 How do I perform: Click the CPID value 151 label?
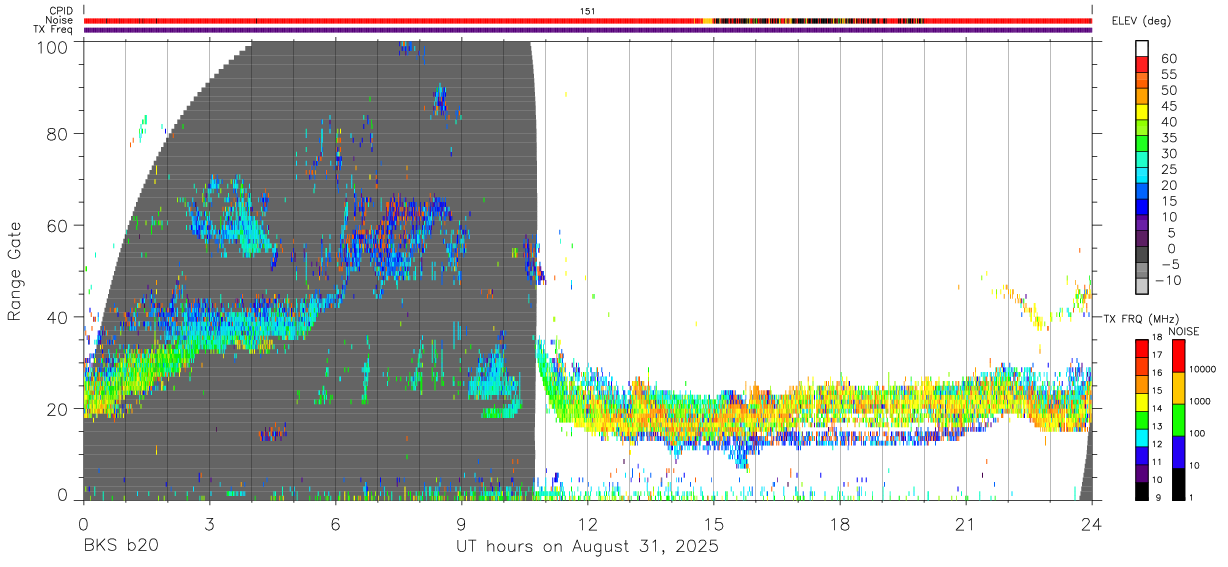[588, 11]
